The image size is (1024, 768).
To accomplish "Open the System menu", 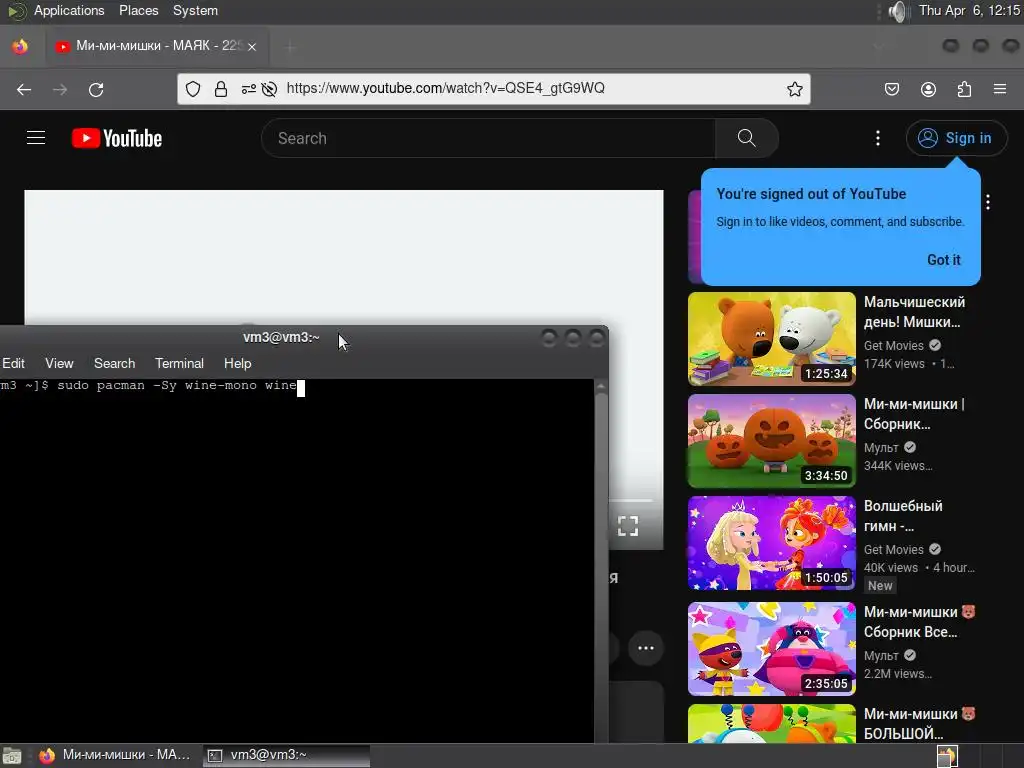I will click(195, 10).
